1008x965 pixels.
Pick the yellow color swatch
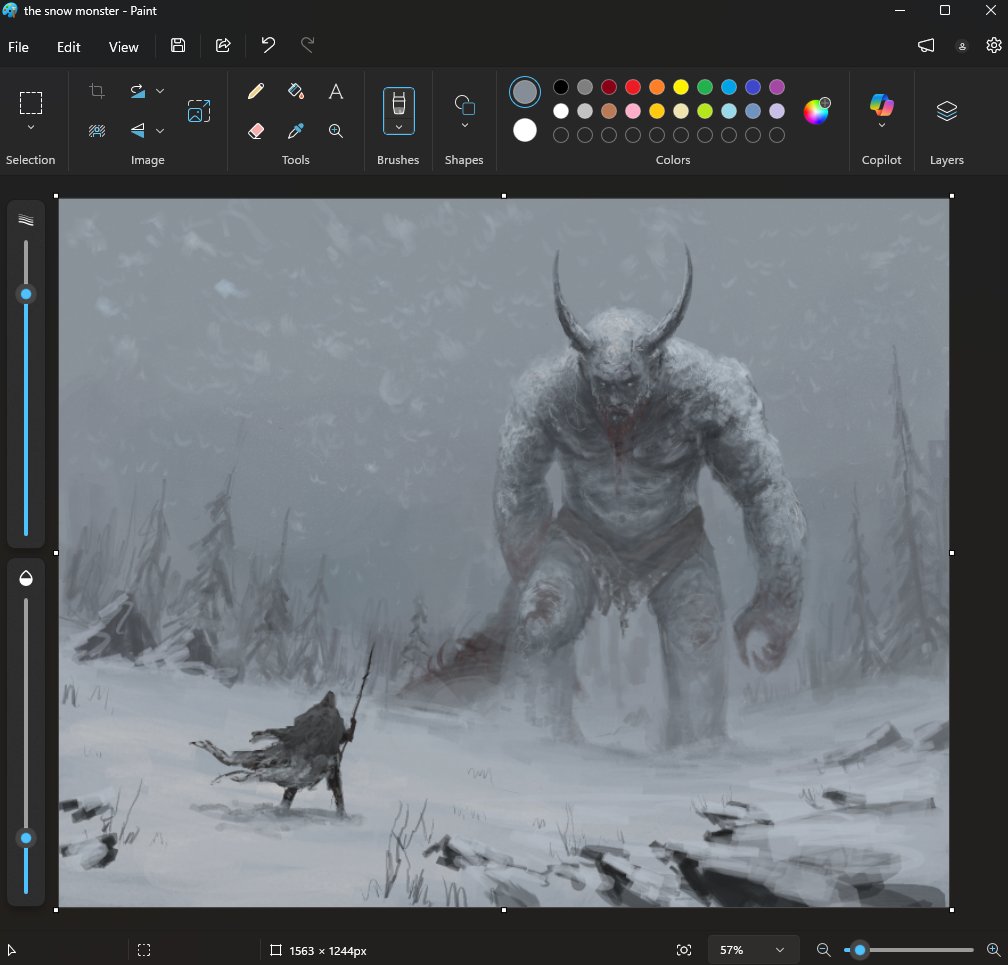coord(681,87)
